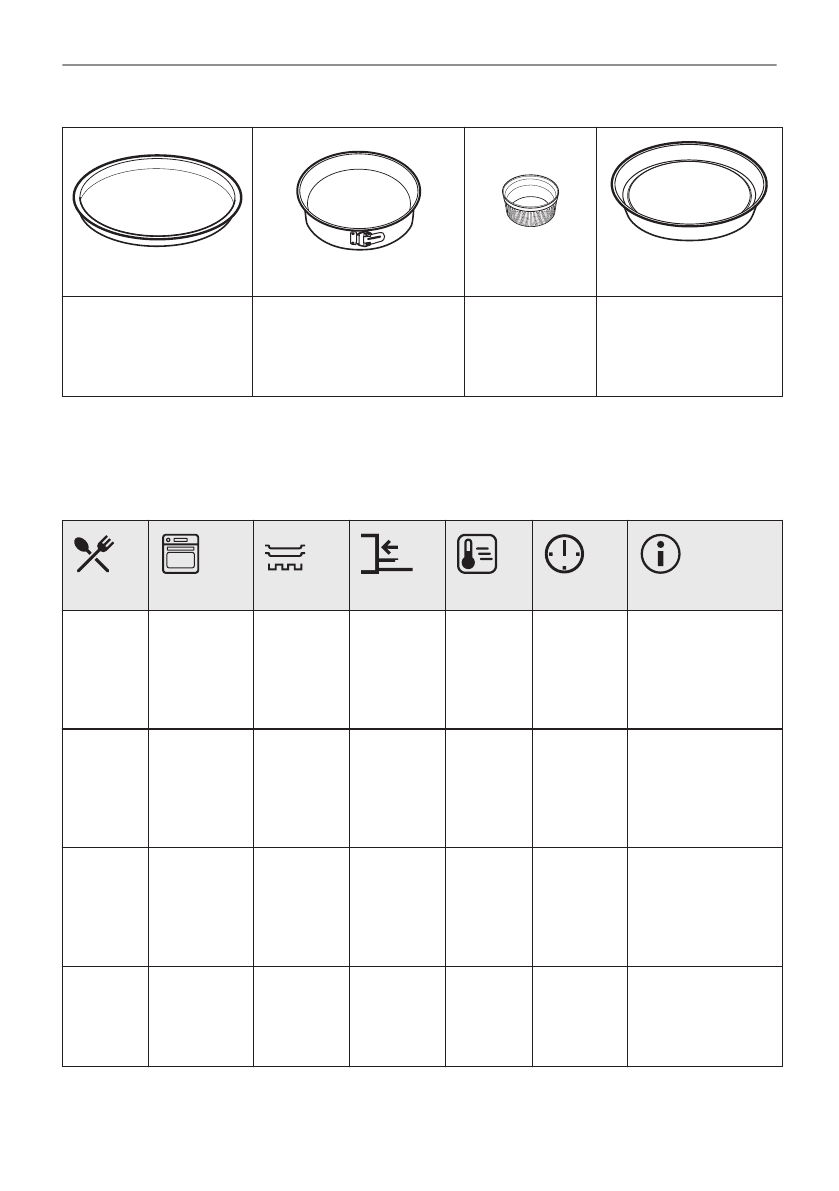Click the empty caption cell below pizza pan
This screenshot has height=1191, width=839.
(x=157, y=346)
